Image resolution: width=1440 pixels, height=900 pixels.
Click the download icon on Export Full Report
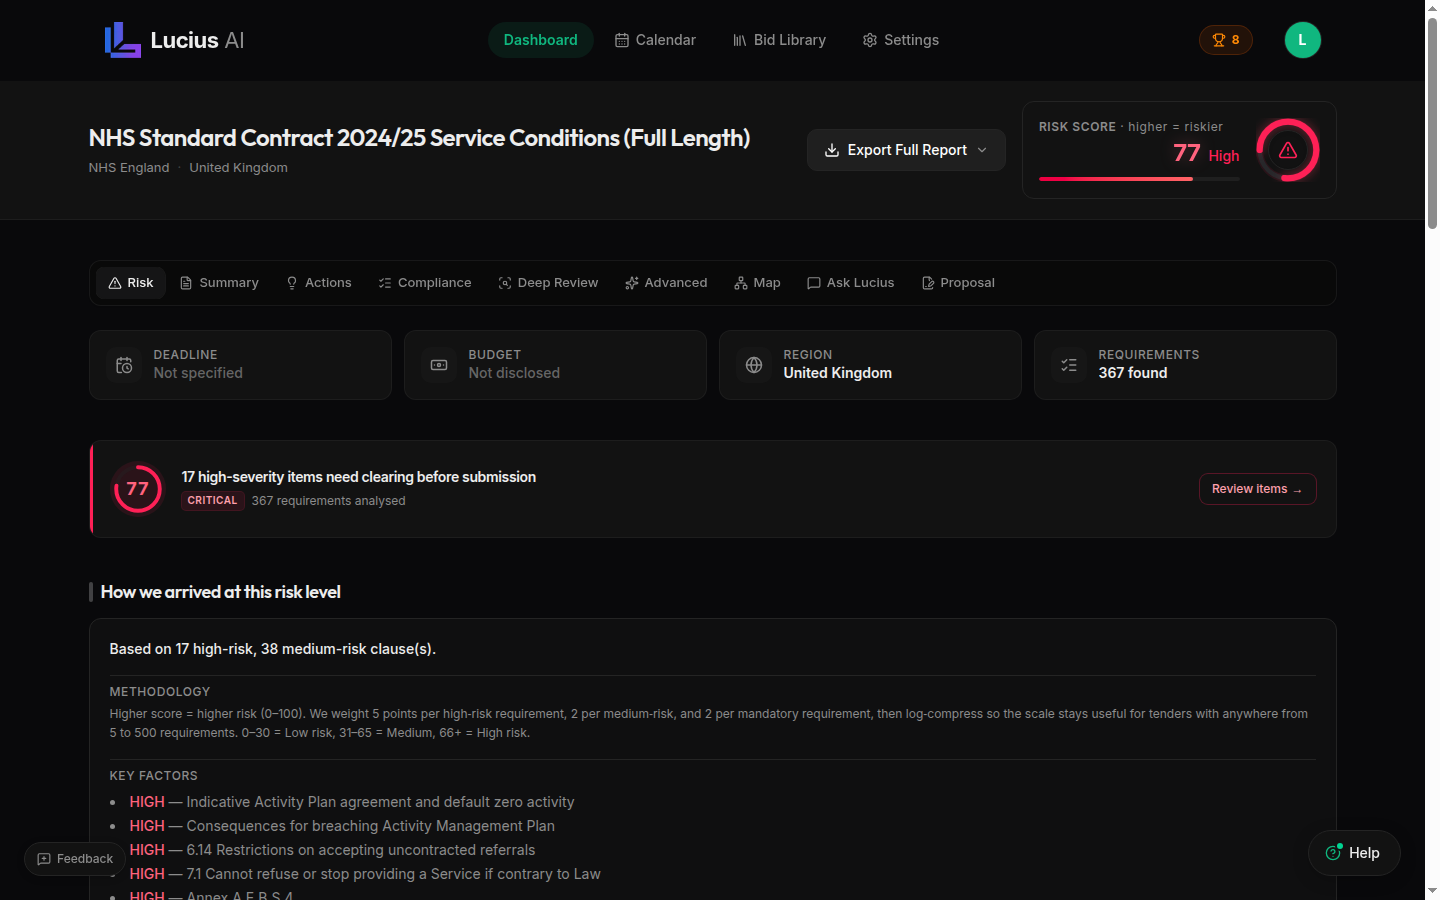point(831,150)
